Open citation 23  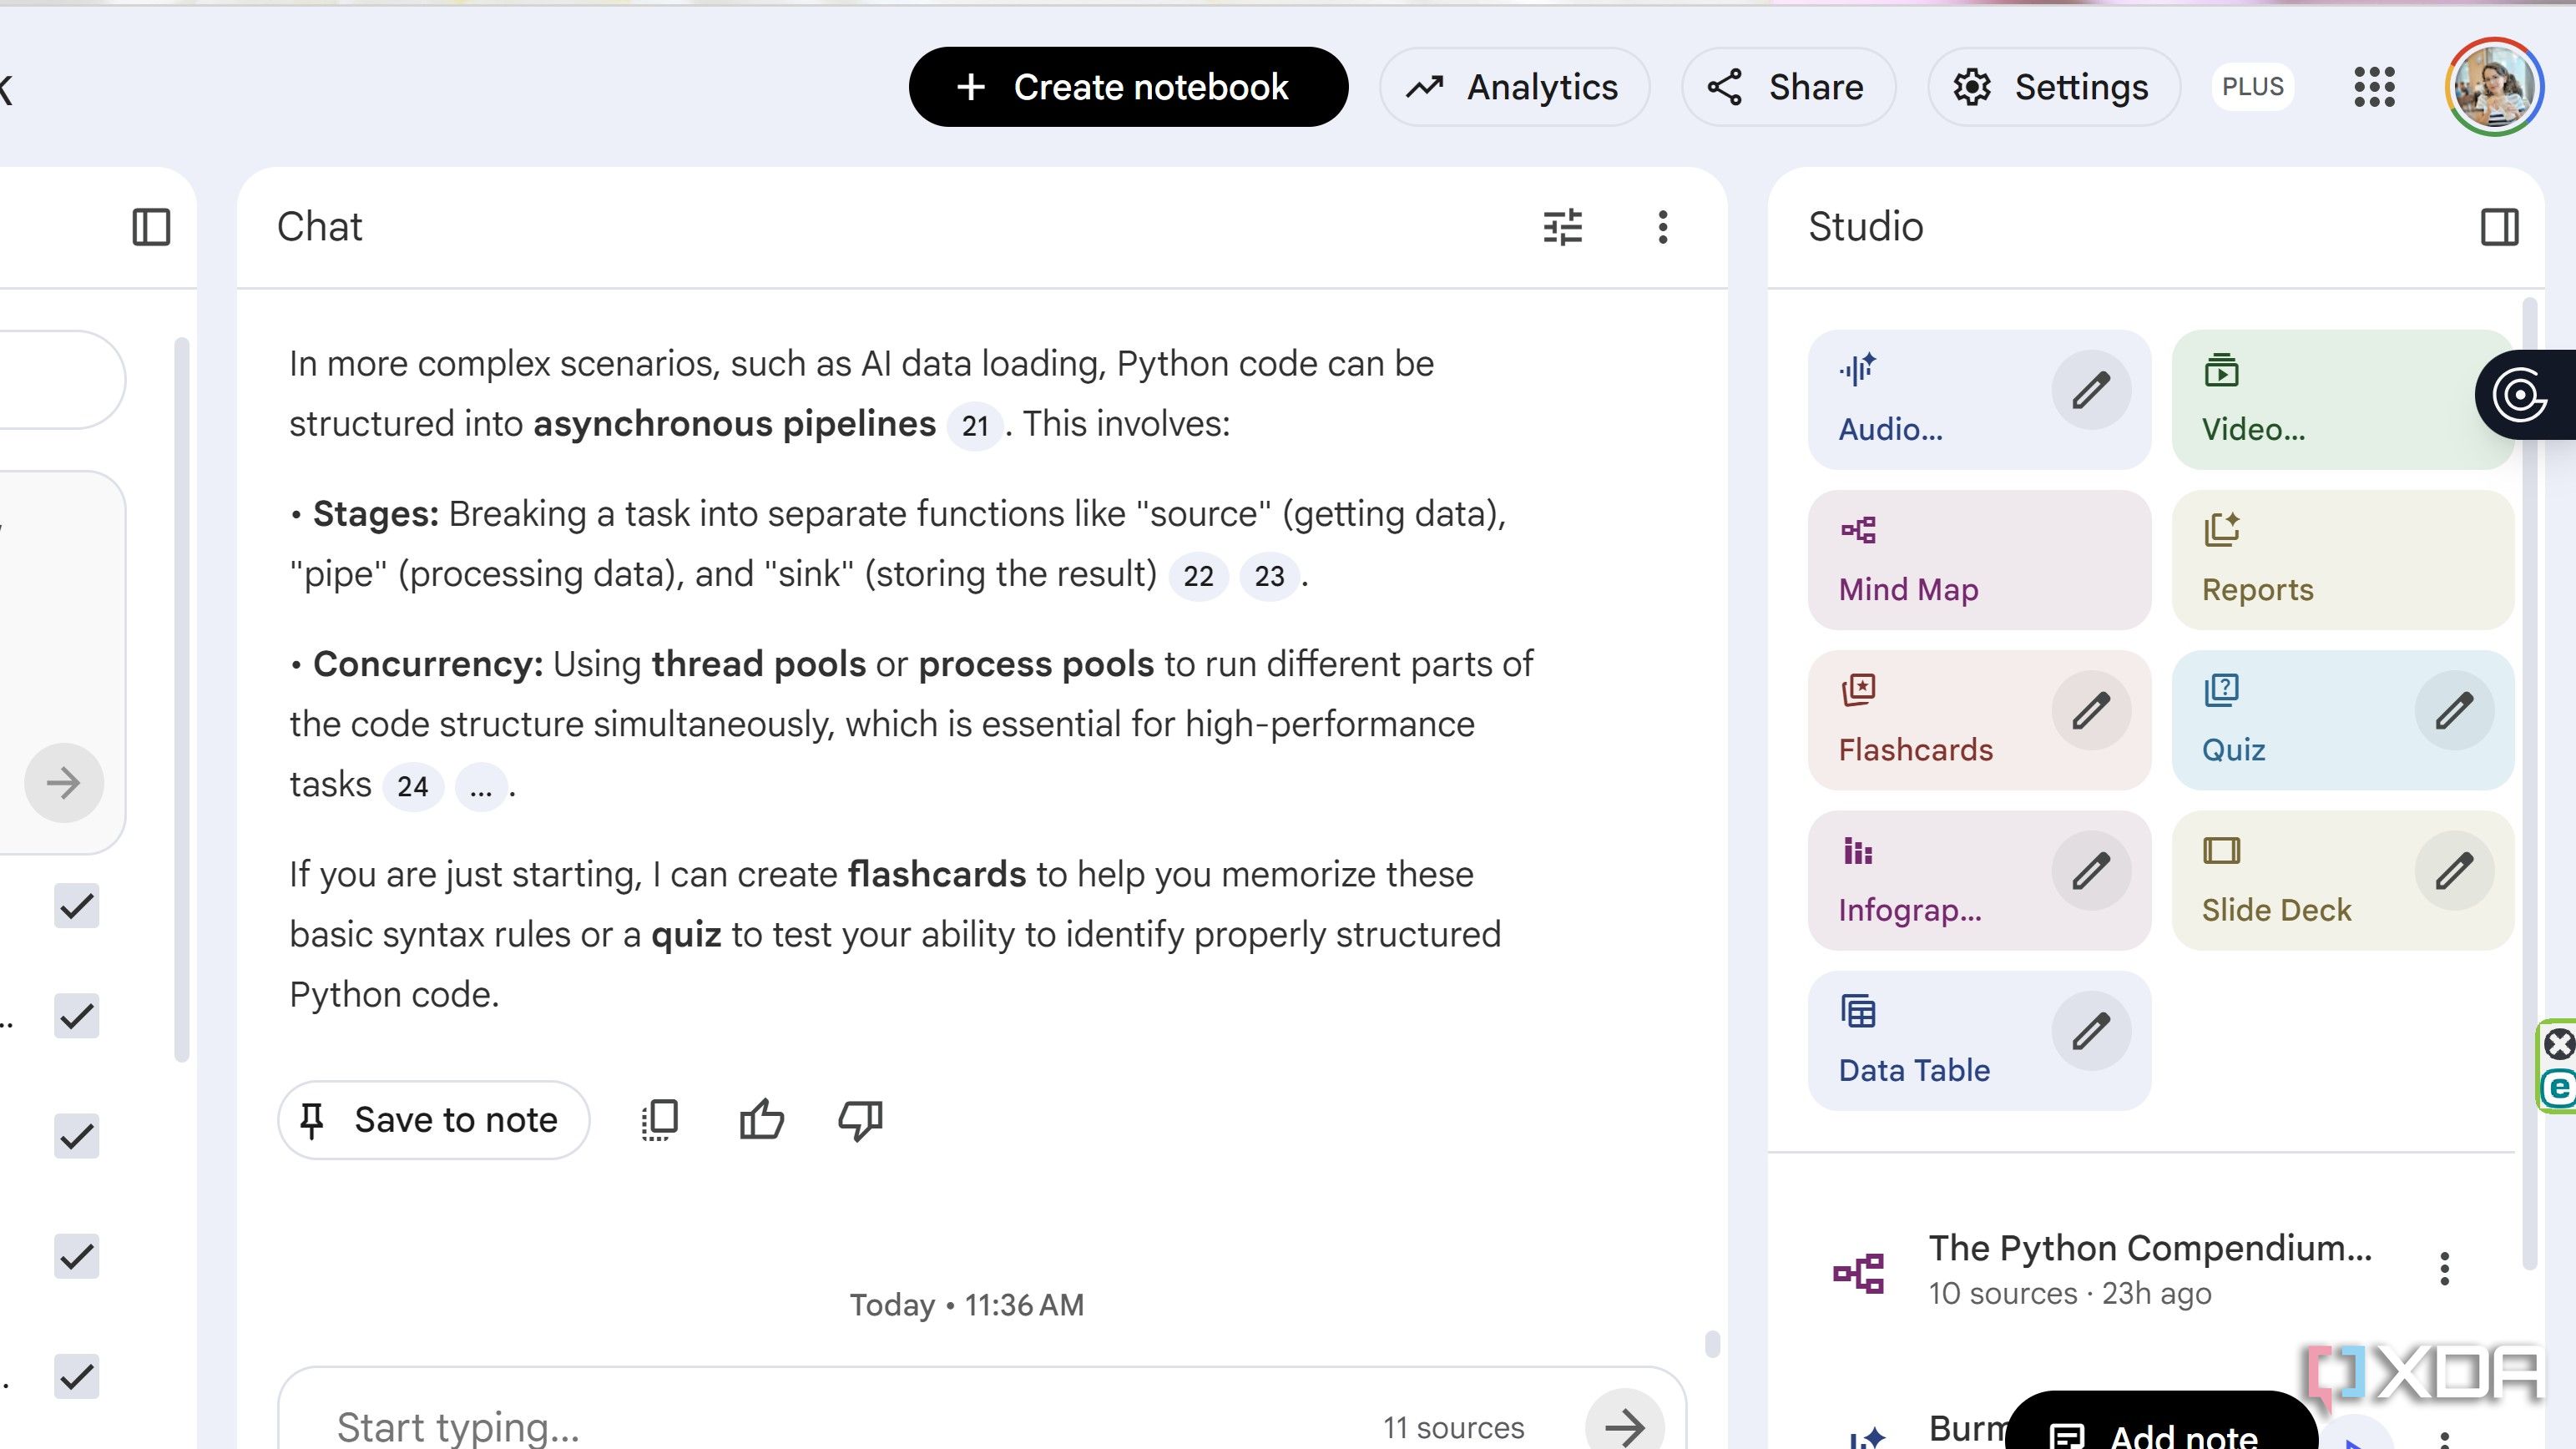(x=1269, y=576)
